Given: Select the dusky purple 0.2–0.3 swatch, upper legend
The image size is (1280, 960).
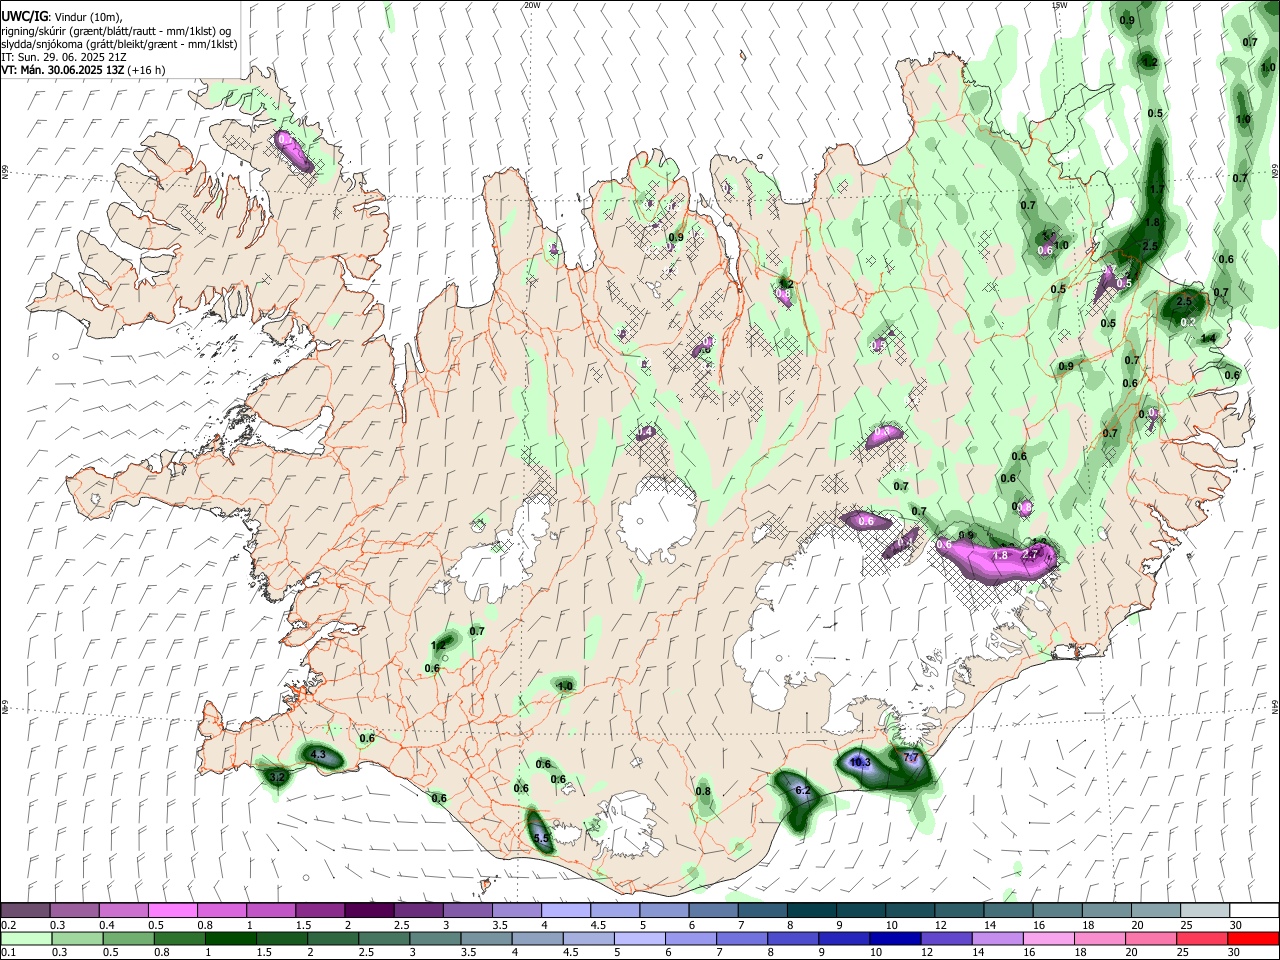Looking at the screenshot, I should tap(26, 910).
